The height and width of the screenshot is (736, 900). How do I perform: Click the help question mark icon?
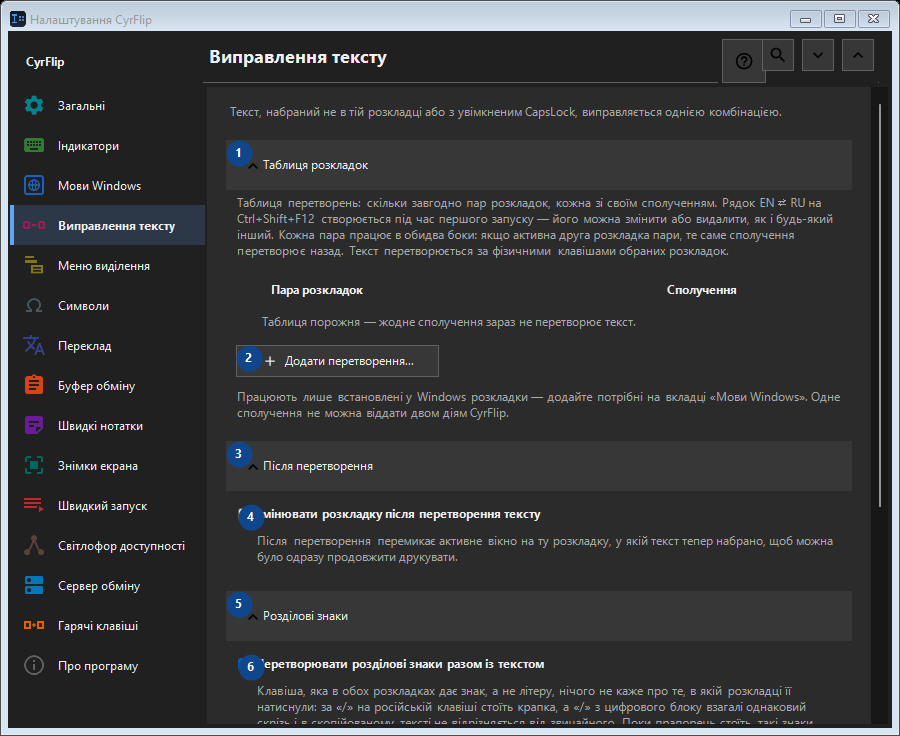click(x=744, y=61)
